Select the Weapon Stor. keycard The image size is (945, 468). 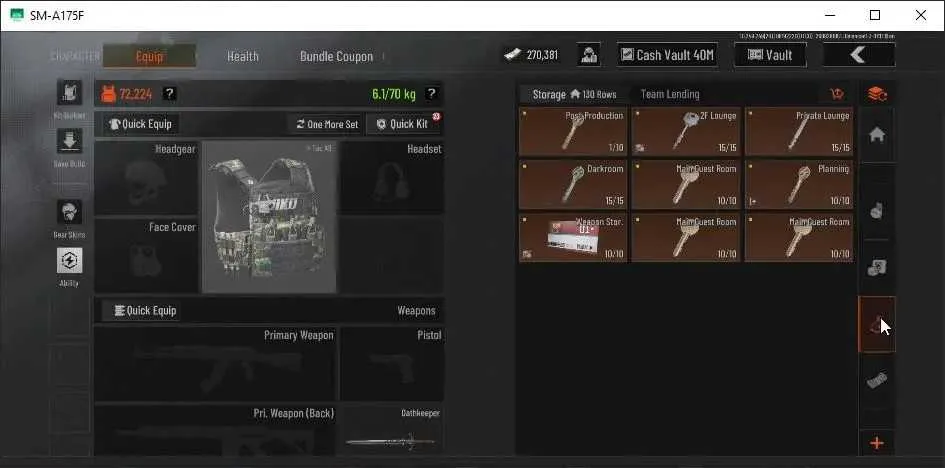(x=573, y=237)
